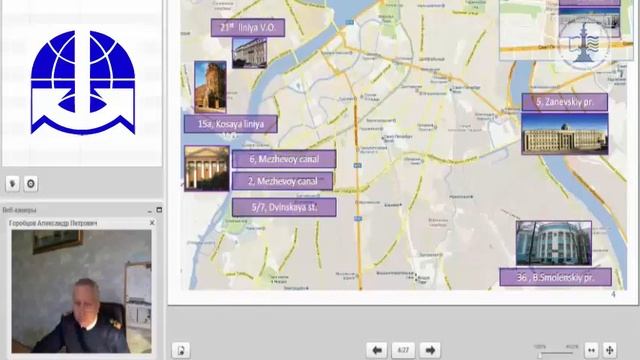
Task: Click building photo below Zanevskiy pr. label
Action: [x=565, y=134]
